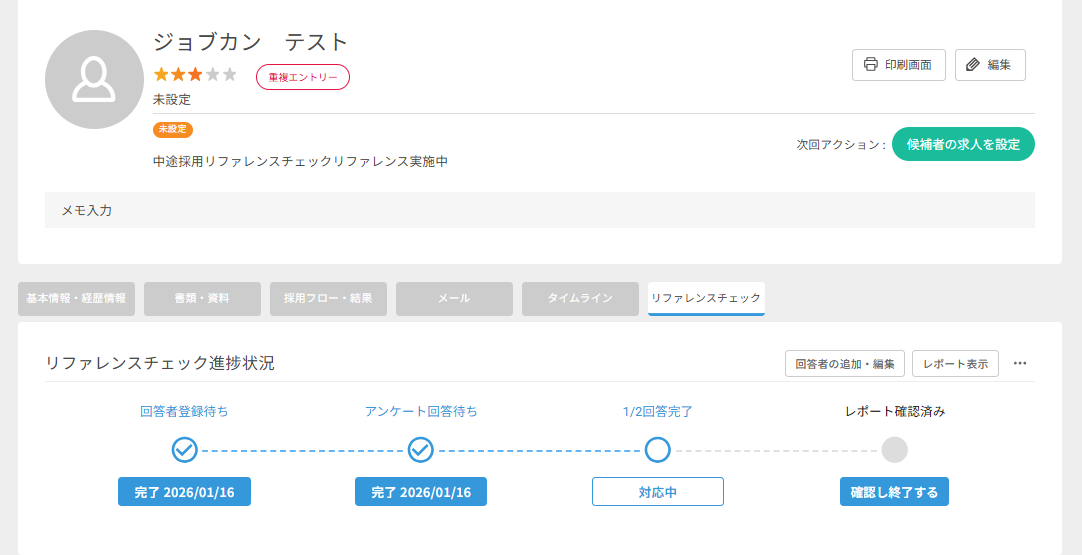Click the レポート表示 button
Viewport: 1082px width, 555px height.
[955, 363]
